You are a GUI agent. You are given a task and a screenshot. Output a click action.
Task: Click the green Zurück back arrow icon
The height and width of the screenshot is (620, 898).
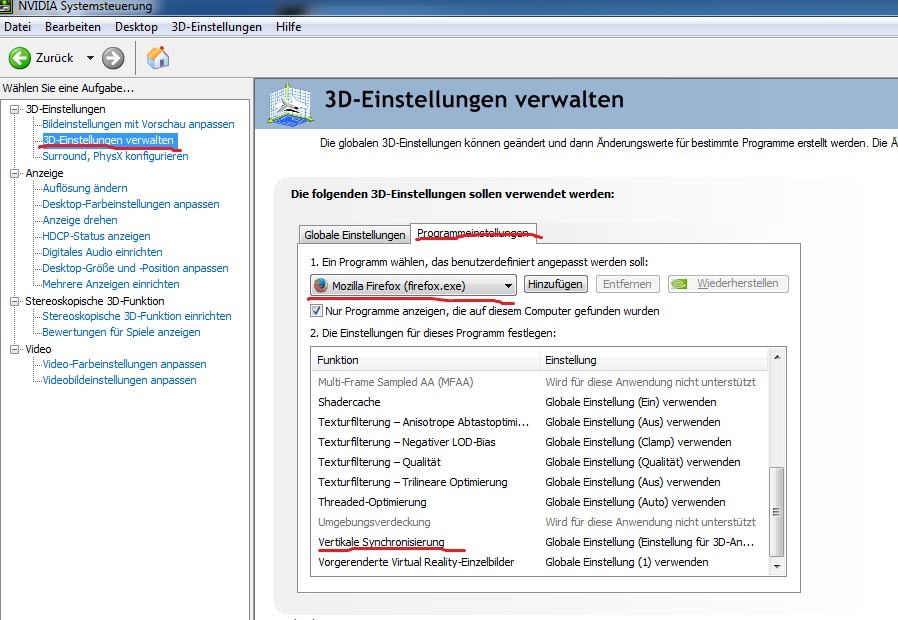19,58
